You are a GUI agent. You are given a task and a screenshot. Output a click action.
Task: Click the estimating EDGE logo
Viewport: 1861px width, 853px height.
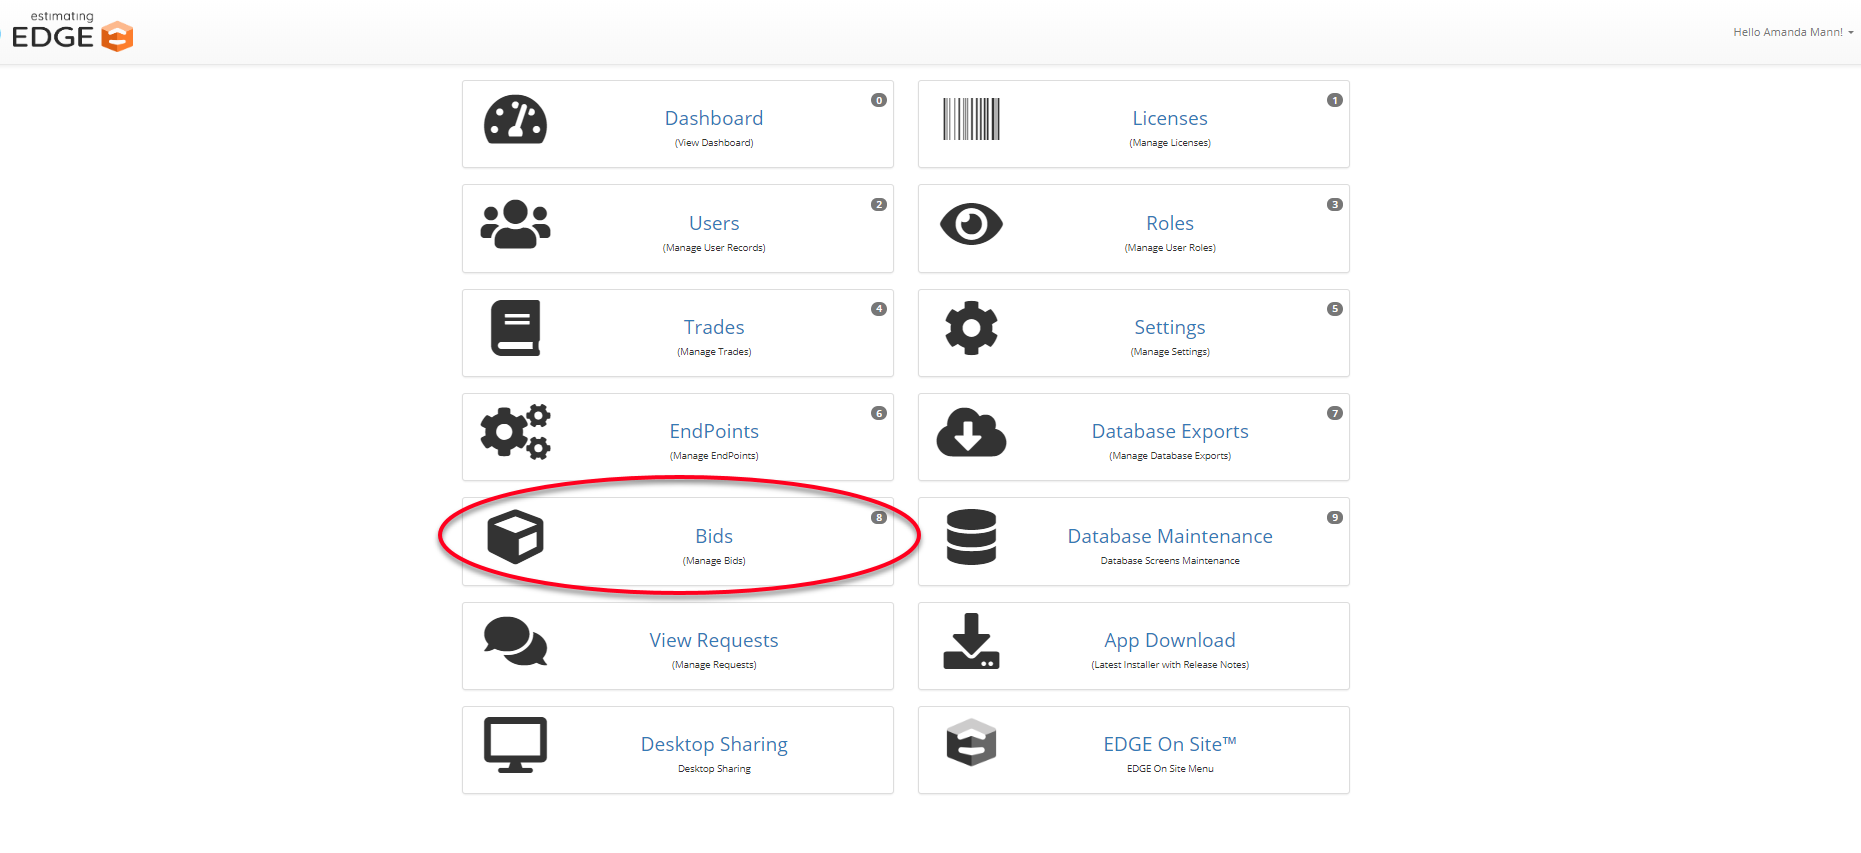click(72, 31)
